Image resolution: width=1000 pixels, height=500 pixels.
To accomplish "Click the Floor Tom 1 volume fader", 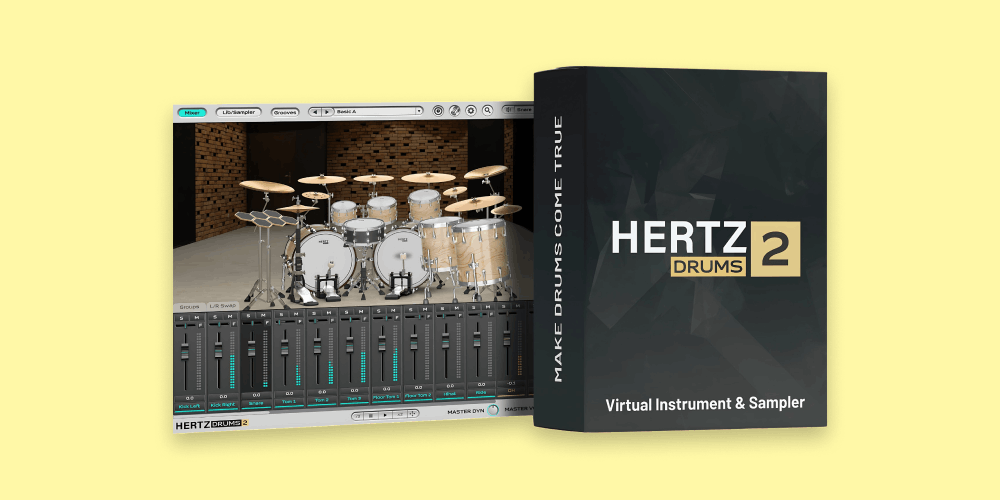I will pyautogui.click(x=382, y=343).
